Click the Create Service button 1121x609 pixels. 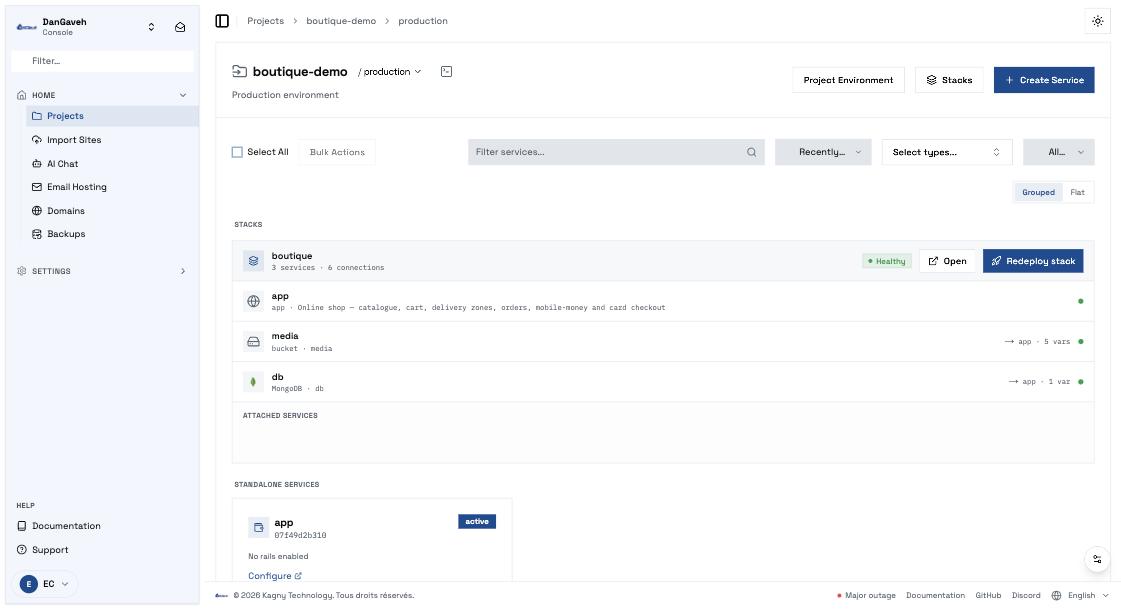(x=1044, y=80)
